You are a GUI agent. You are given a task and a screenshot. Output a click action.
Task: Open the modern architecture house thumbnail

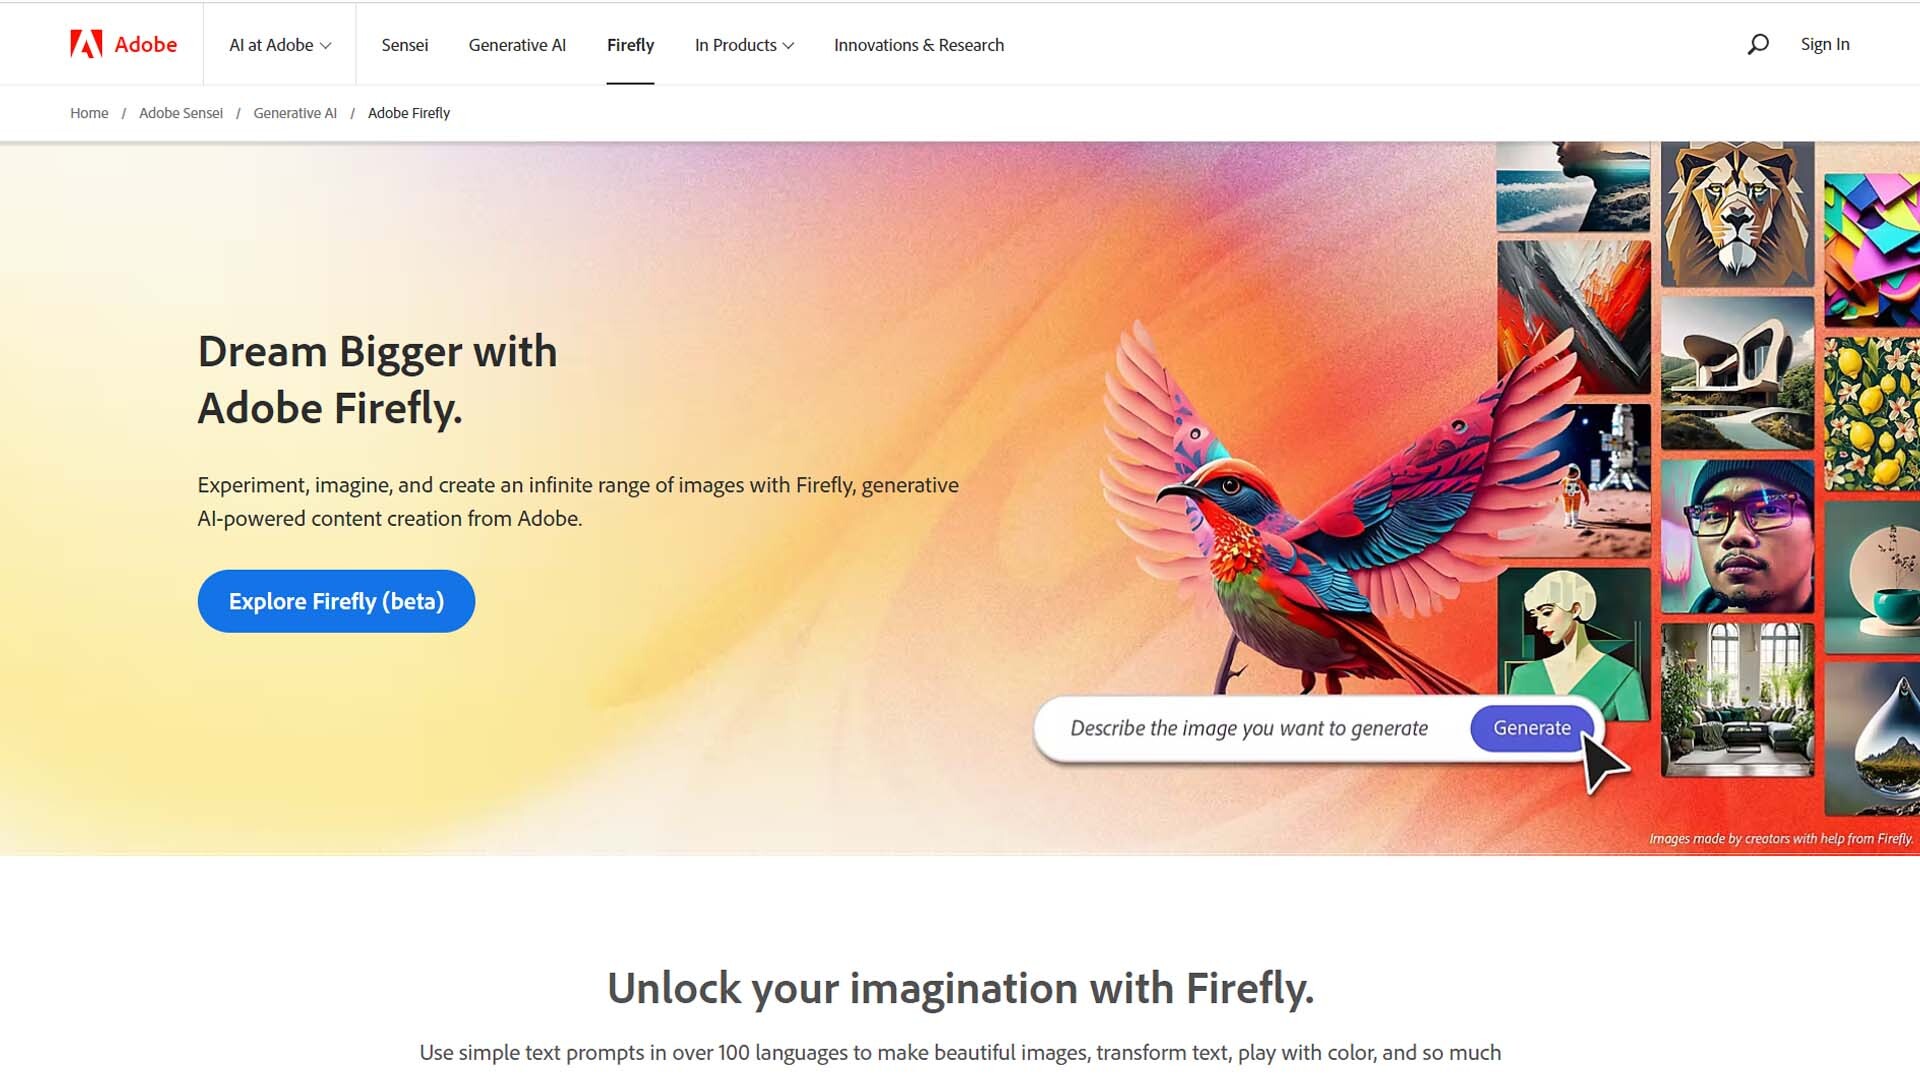point(1737,373)
